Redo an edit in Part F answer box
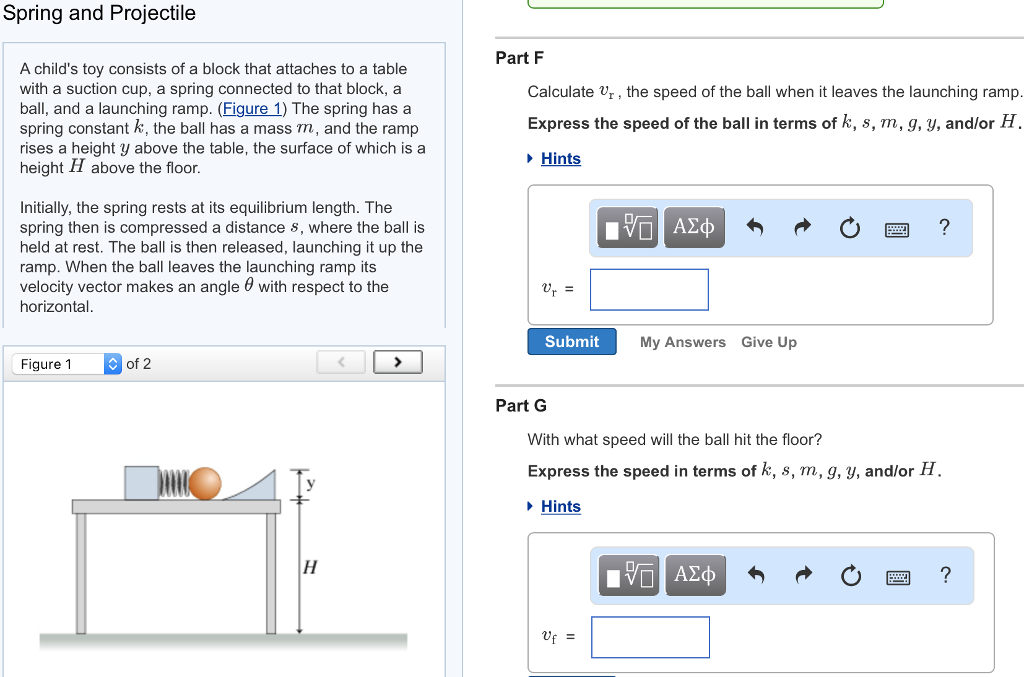The width and height of the screenshot is (1024, 677). click(802, 227)
